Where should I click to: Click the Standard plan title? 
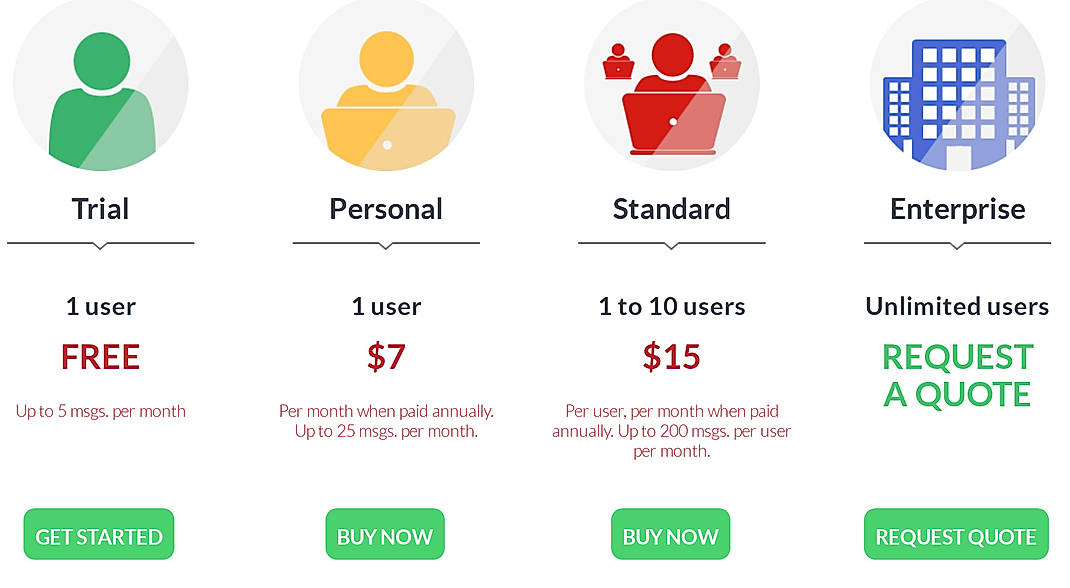[671, 209]
